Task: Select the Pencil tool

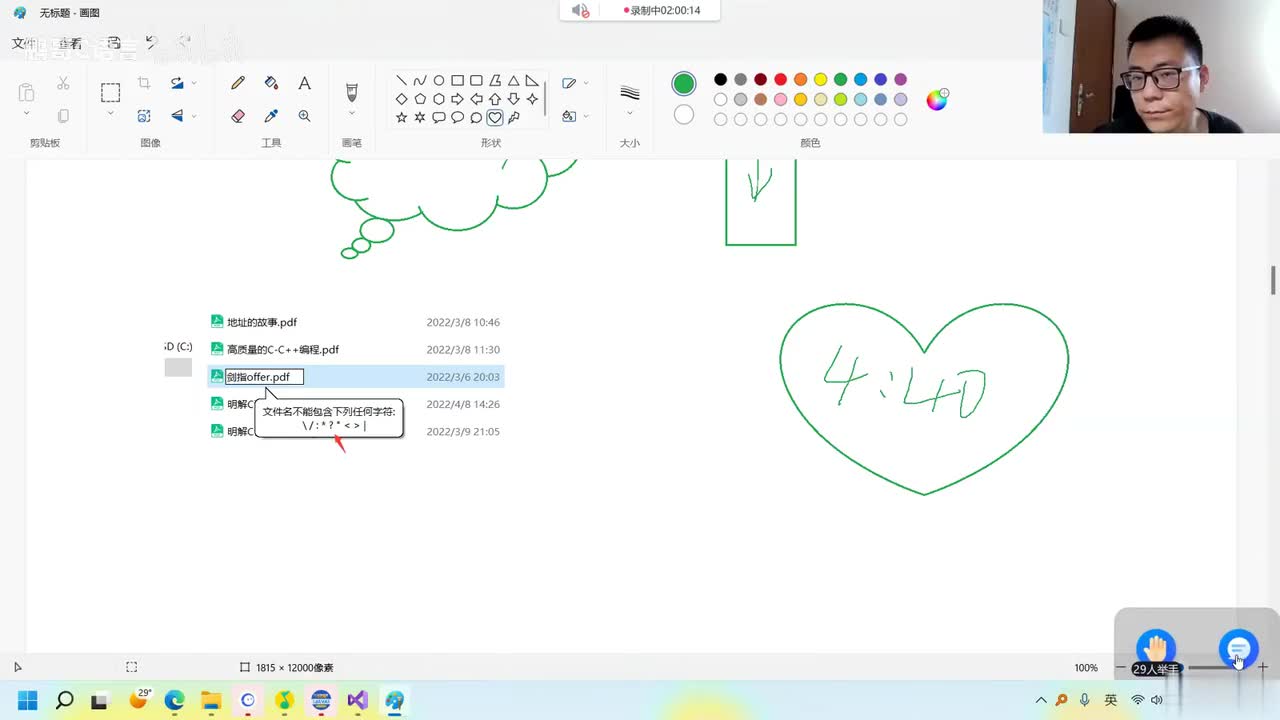Action: click(x=238, y=83)
